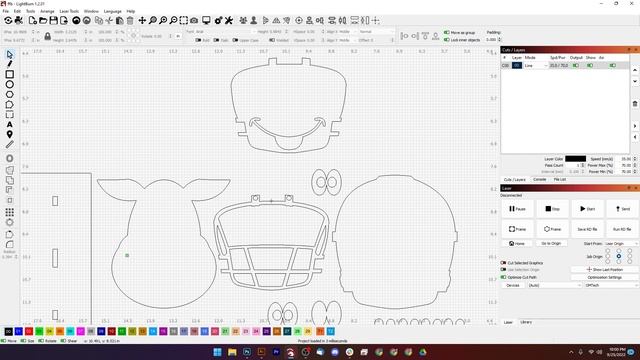Choose the Rectangle drawing tool

(x=10, y=74)
